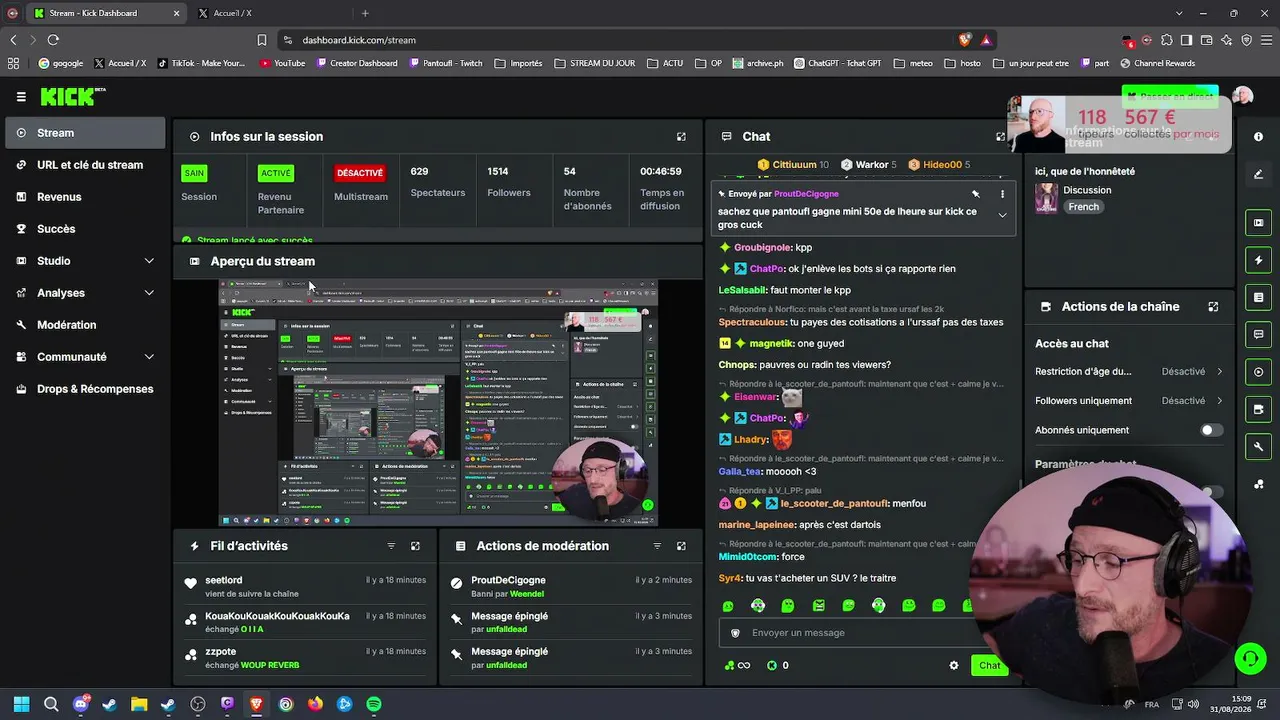Open Followers uniquement settings chevron
Image resolution: width=1280 pixels, height=720 pixels.
(1220, 401)
